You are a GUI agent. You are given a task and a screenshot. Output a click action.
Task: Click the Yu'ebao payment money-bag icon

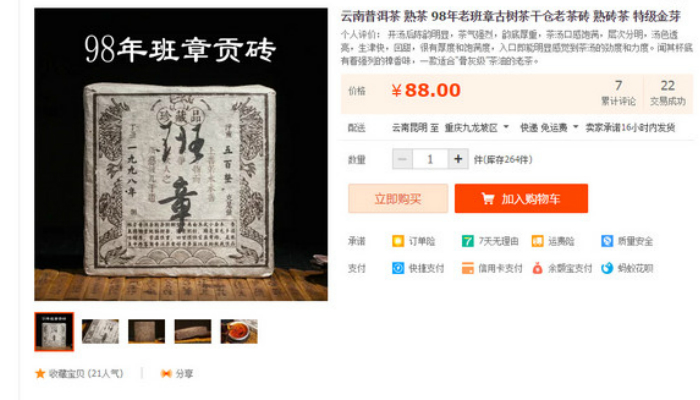coord(537,268)
